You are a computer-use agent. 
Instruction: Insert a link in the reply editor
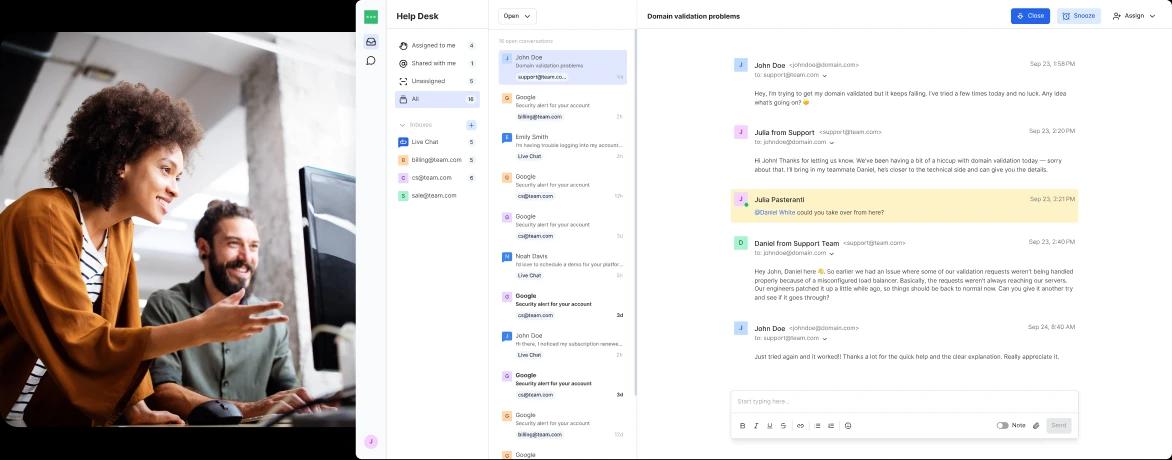[800, 426]
